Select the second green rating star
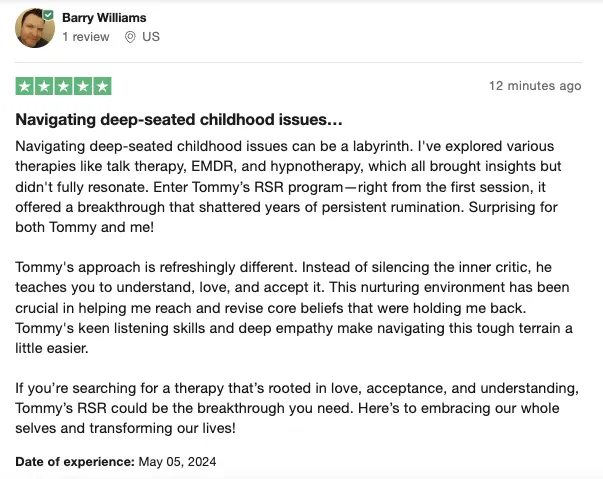This screenshot has width=603, height=479. coord(44,86)
